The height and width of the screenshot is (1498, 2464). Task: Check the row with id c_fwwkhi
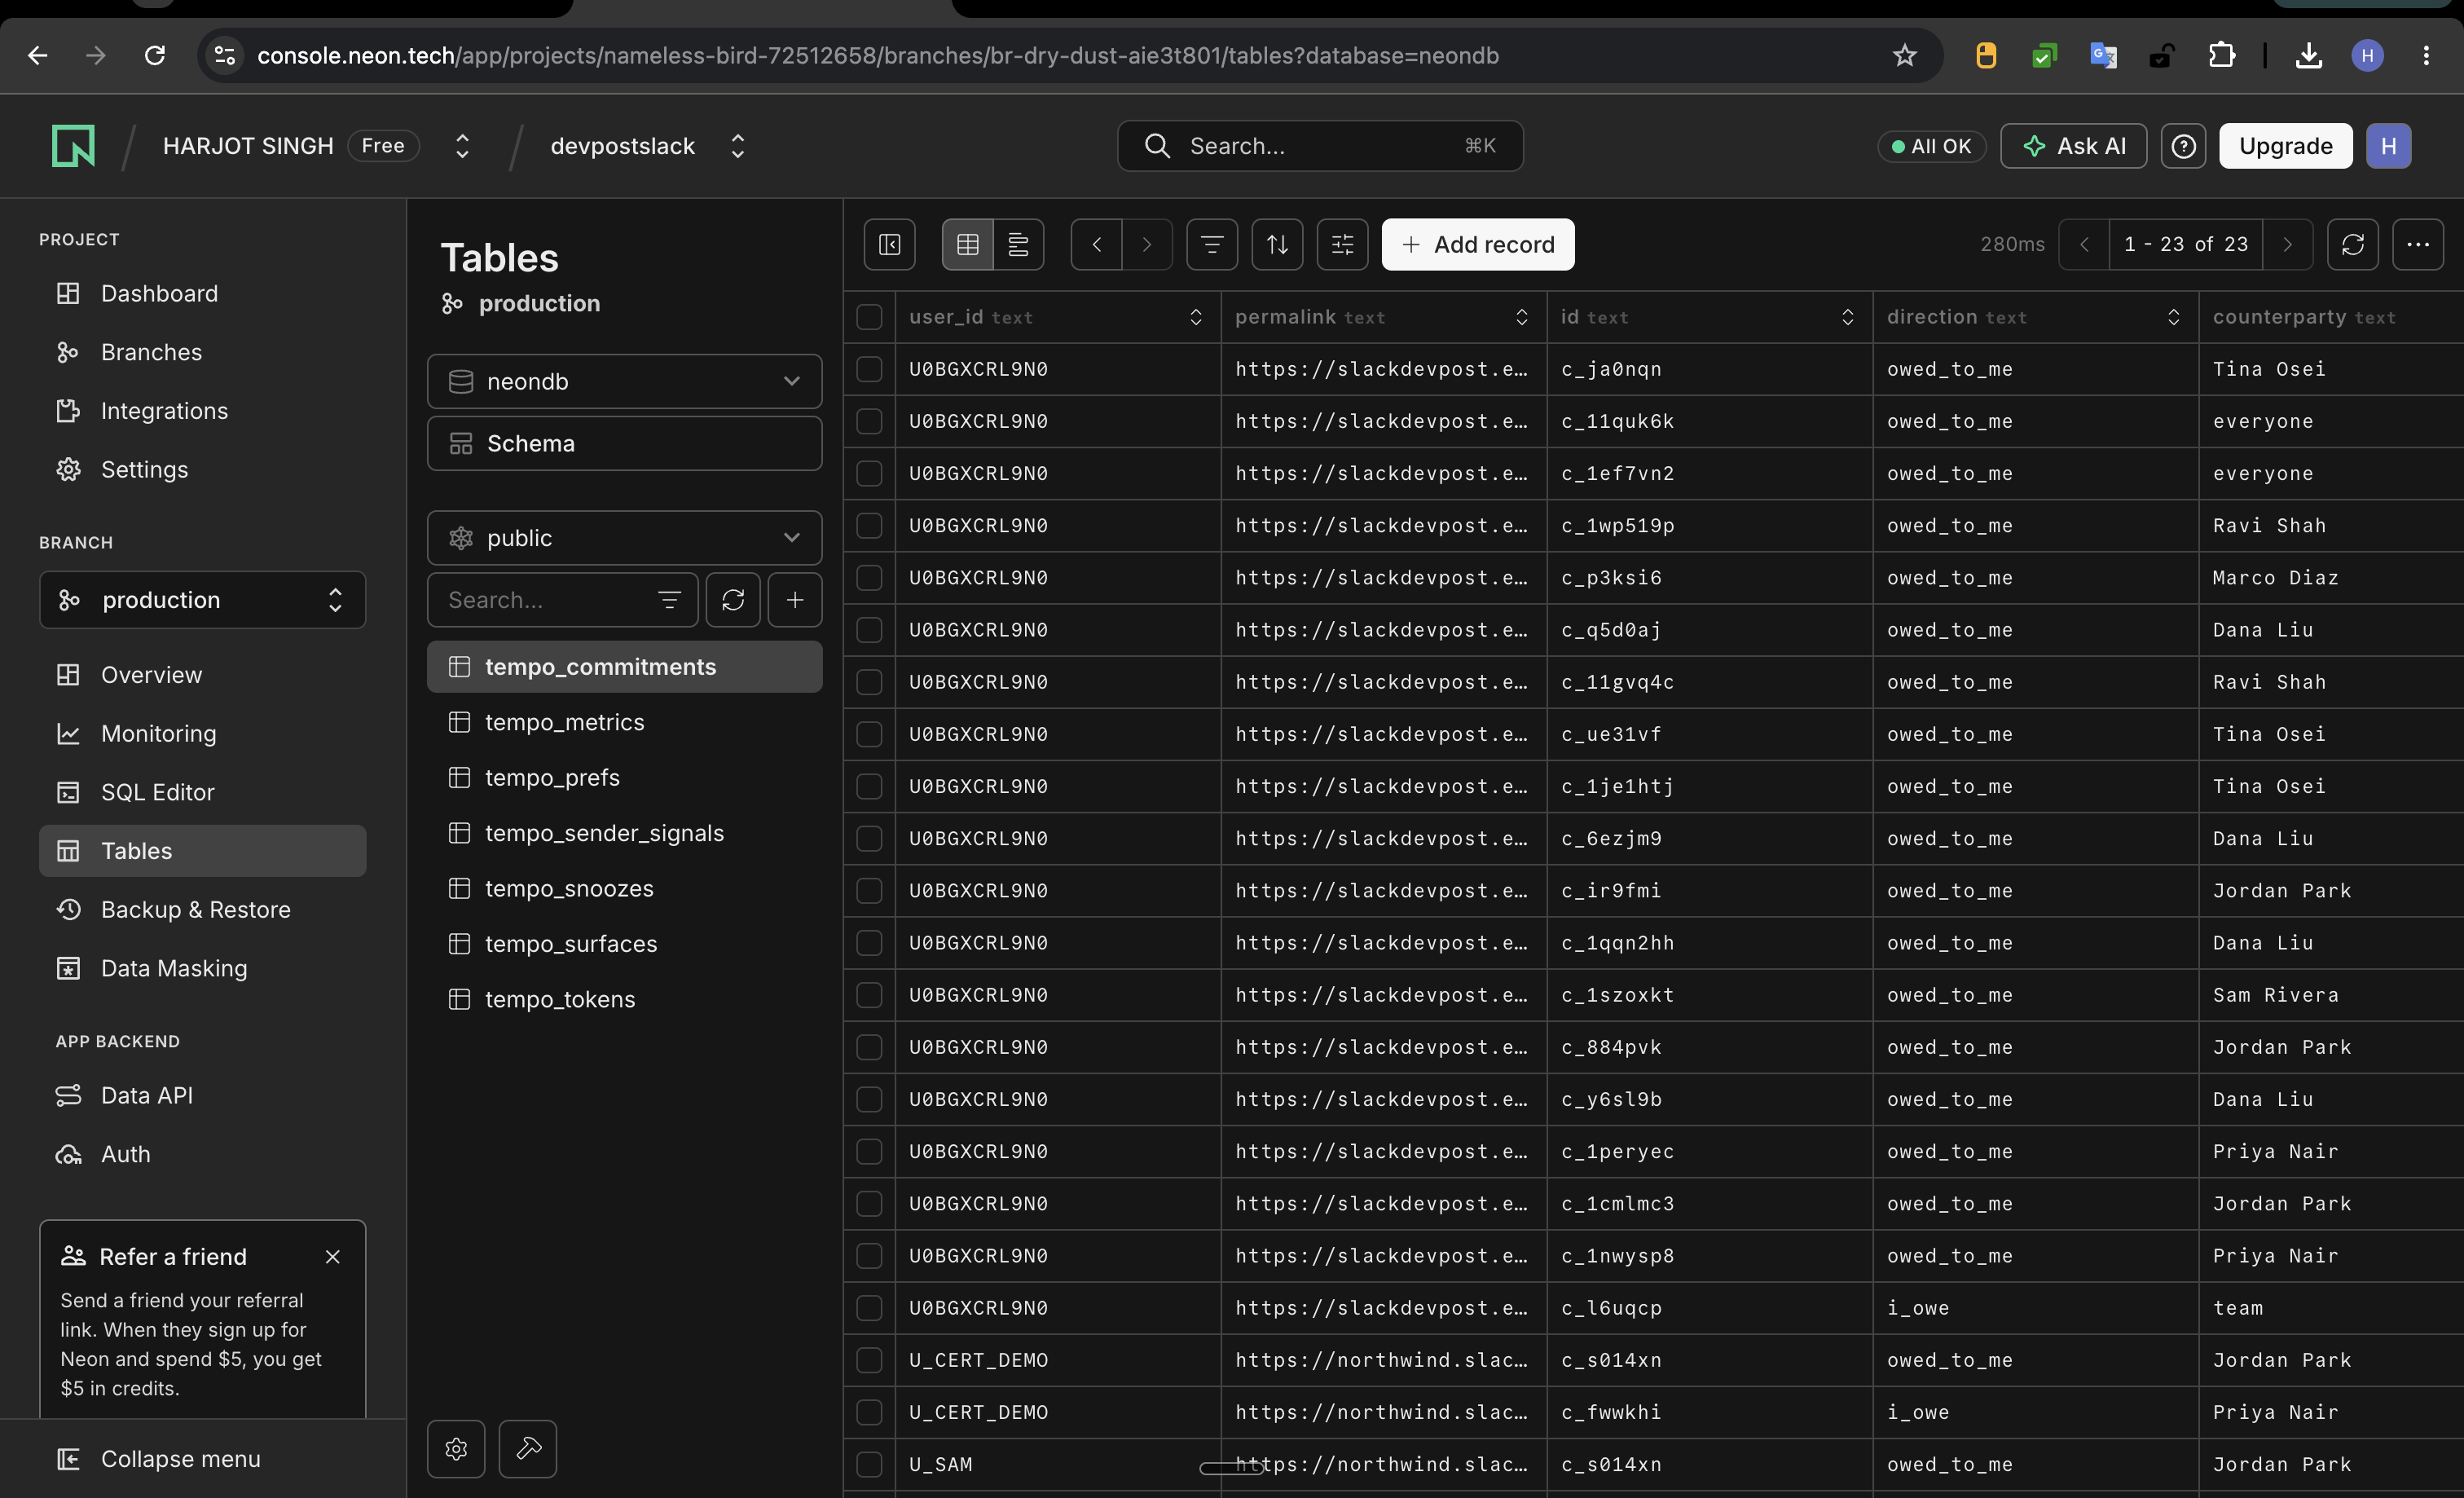[869, 1412]
